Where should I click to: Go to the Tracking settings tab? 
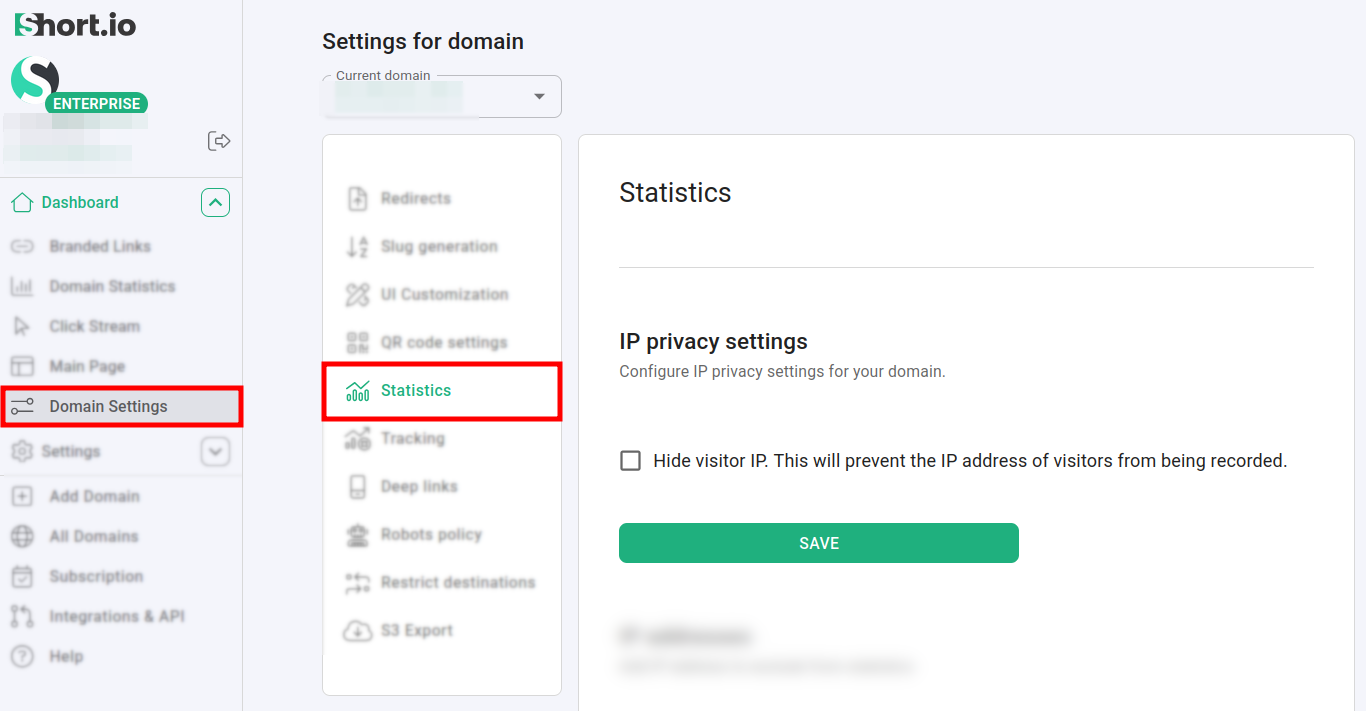[x=412, y=439]
